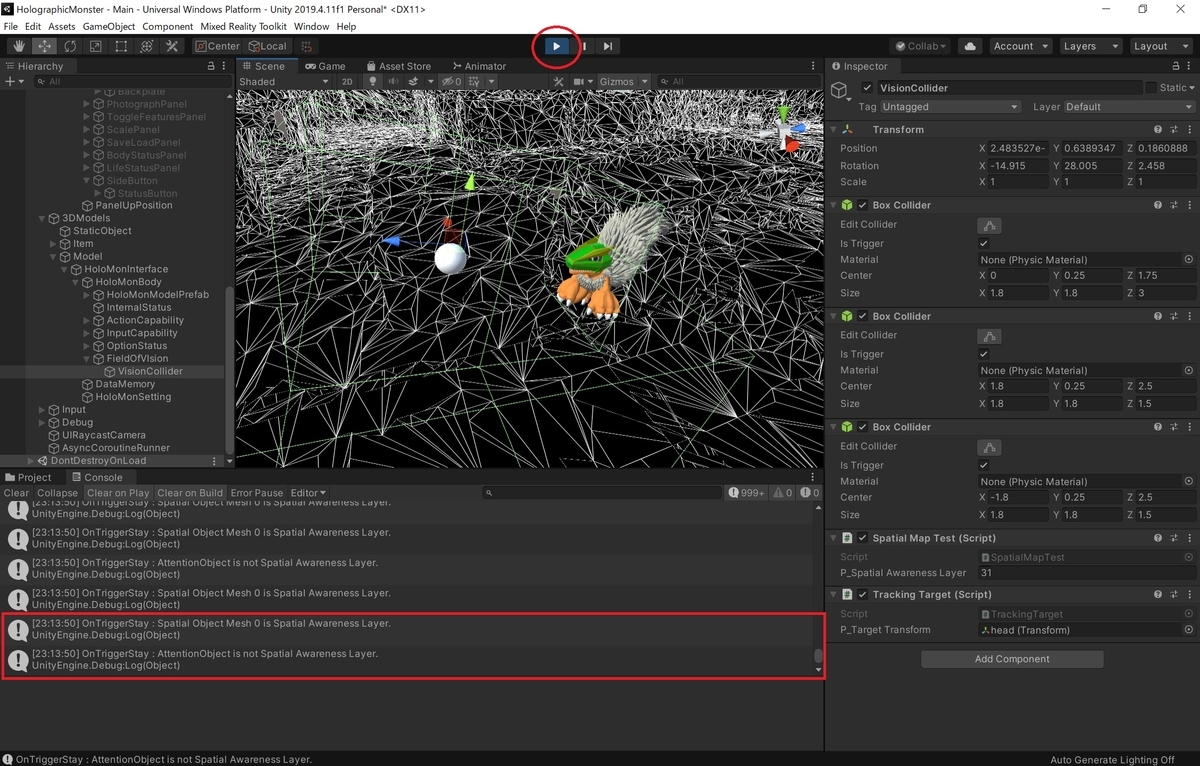Open the Component menu
1200x766 pixels.
[168, 26]
